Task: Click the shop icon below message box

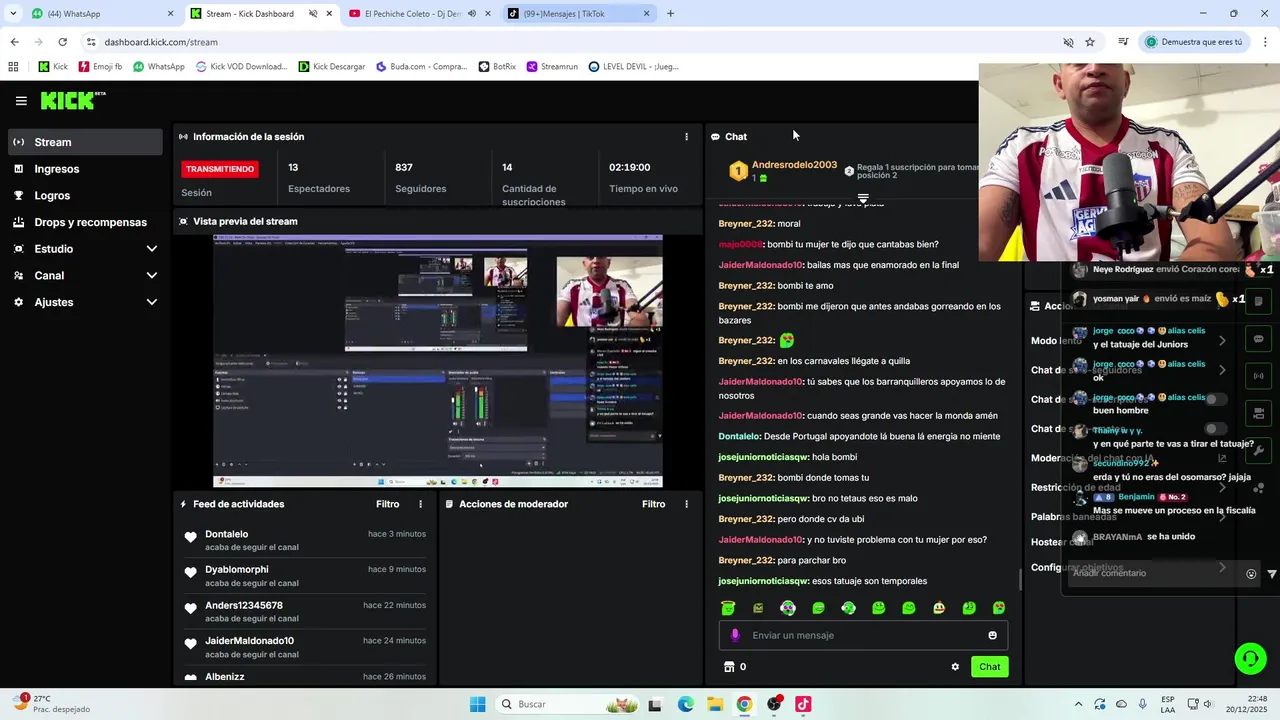Action: (729, 667)
